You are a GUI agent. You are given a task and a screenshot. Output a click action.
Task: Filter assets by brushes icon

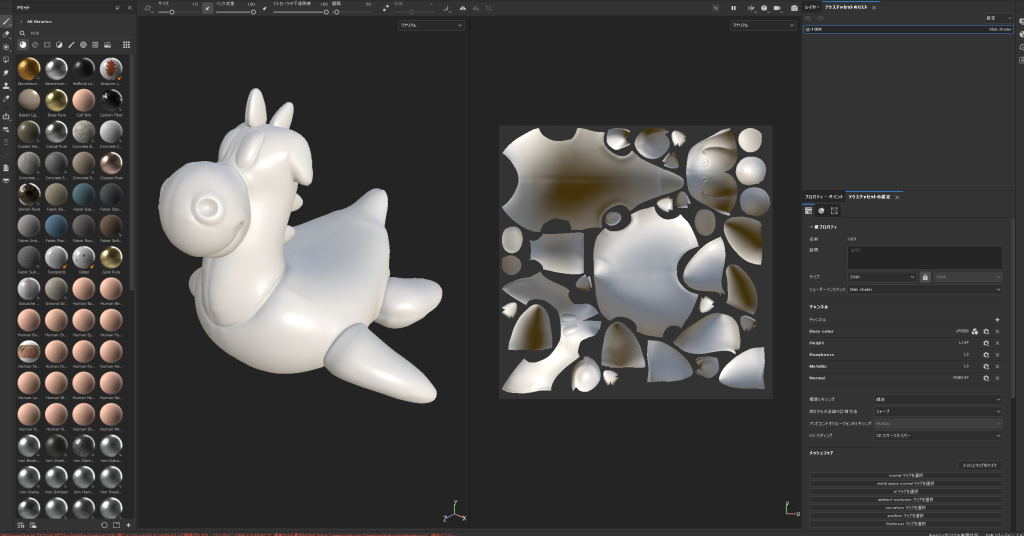click(71, 45)
